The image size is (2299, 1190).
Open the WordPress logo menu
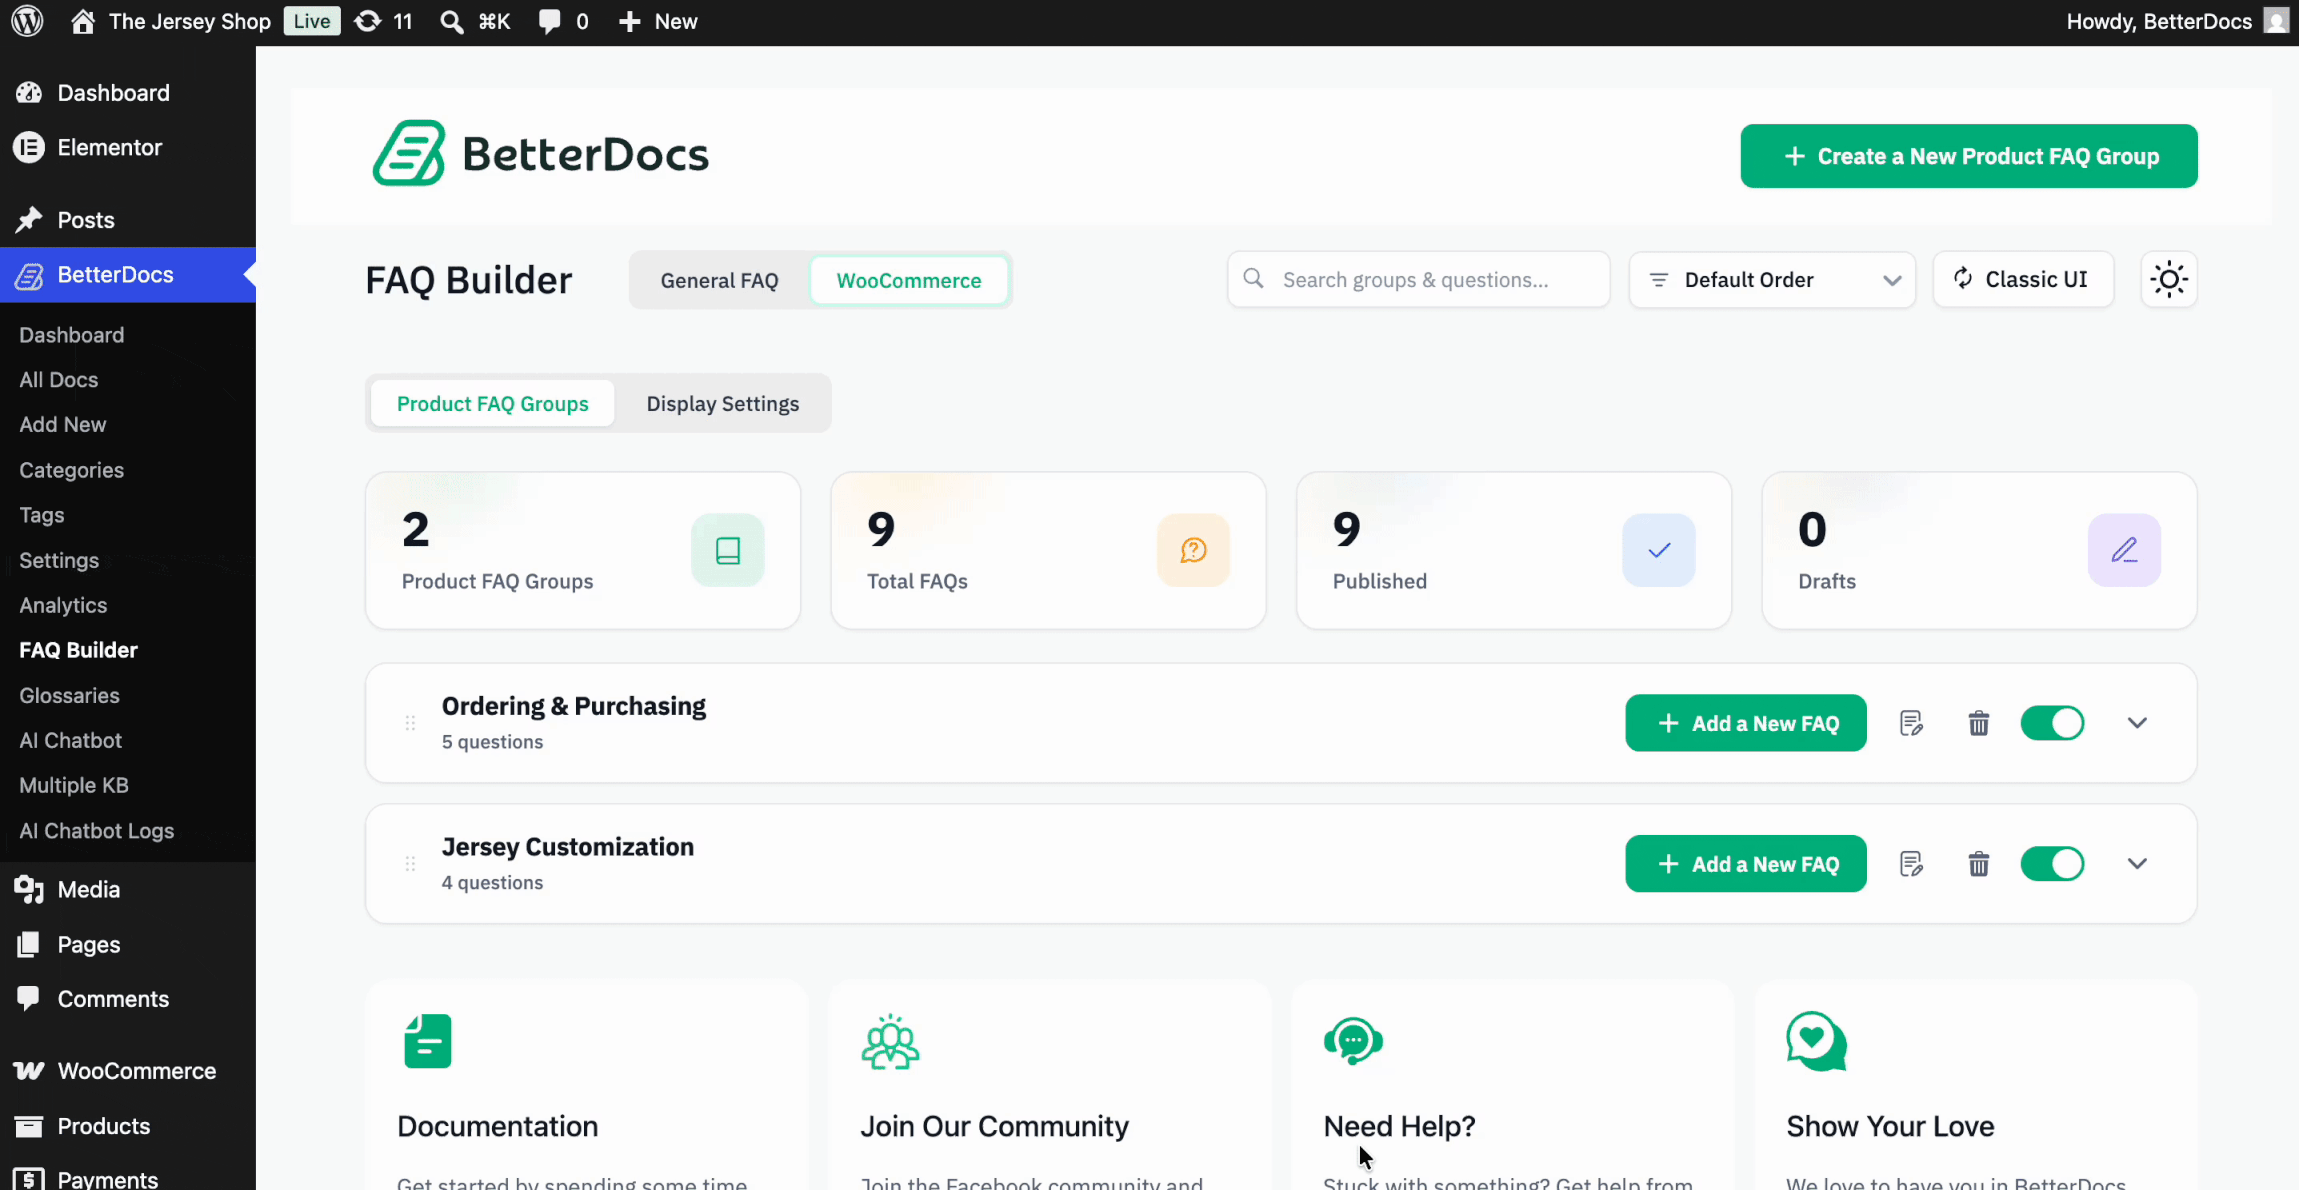(27, 21)
